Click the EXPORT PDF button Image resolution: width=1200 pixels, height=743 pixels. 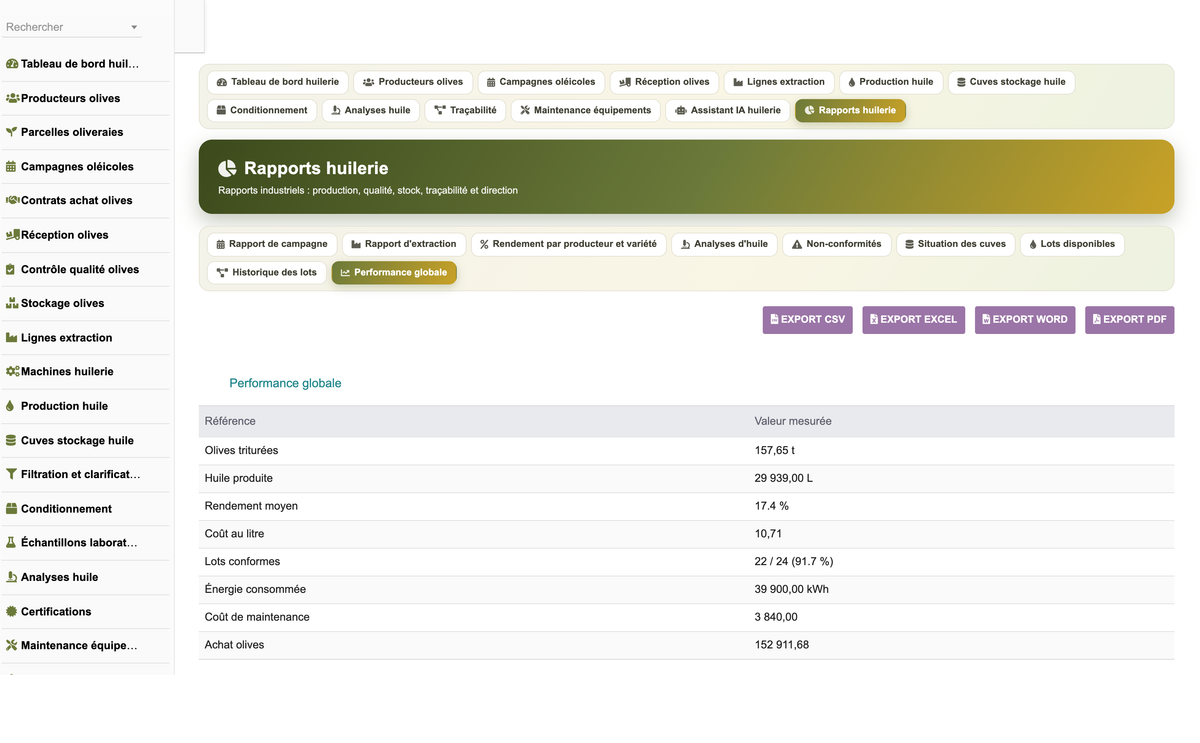[1130, 320]
